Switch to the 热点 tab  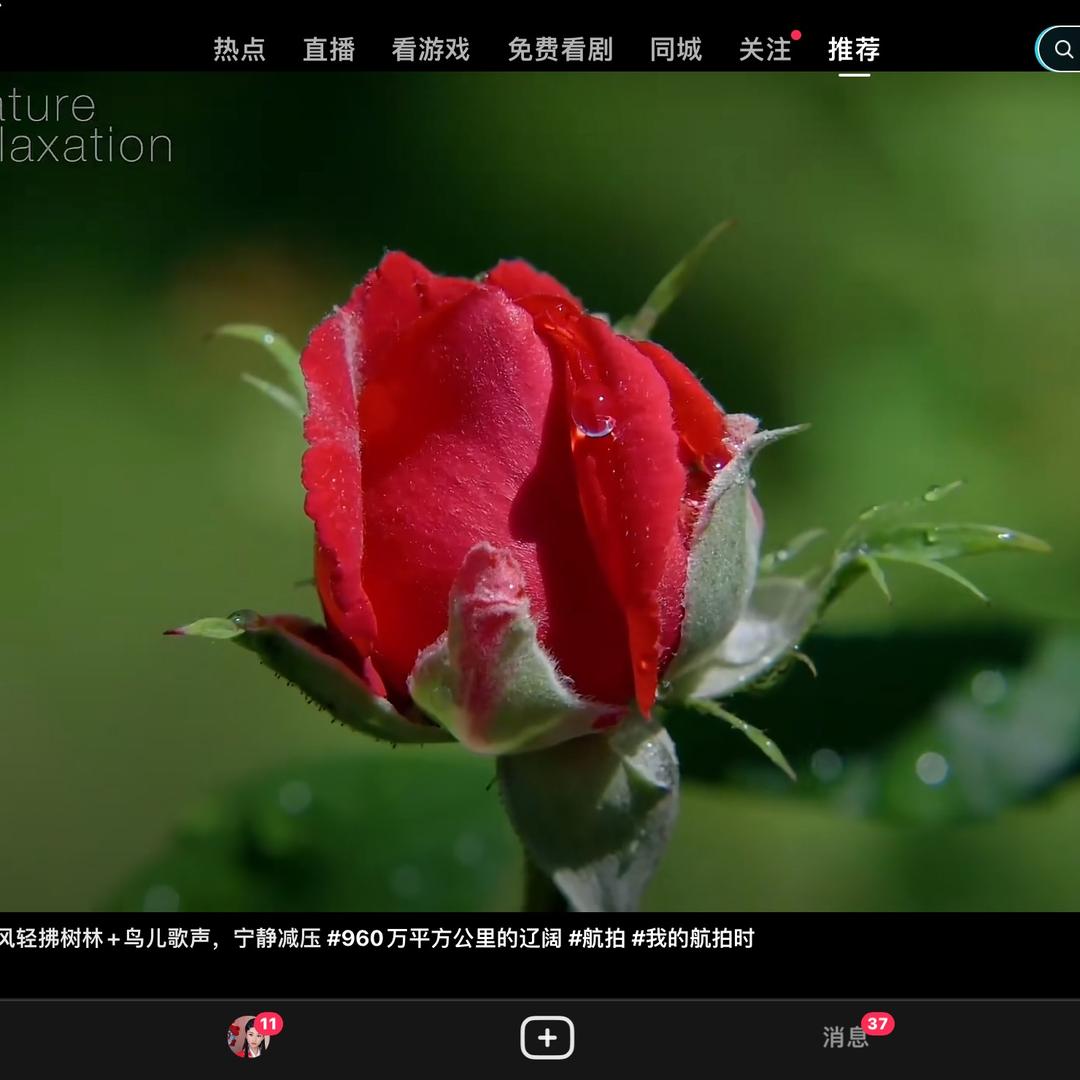click(x=239, y=49)
